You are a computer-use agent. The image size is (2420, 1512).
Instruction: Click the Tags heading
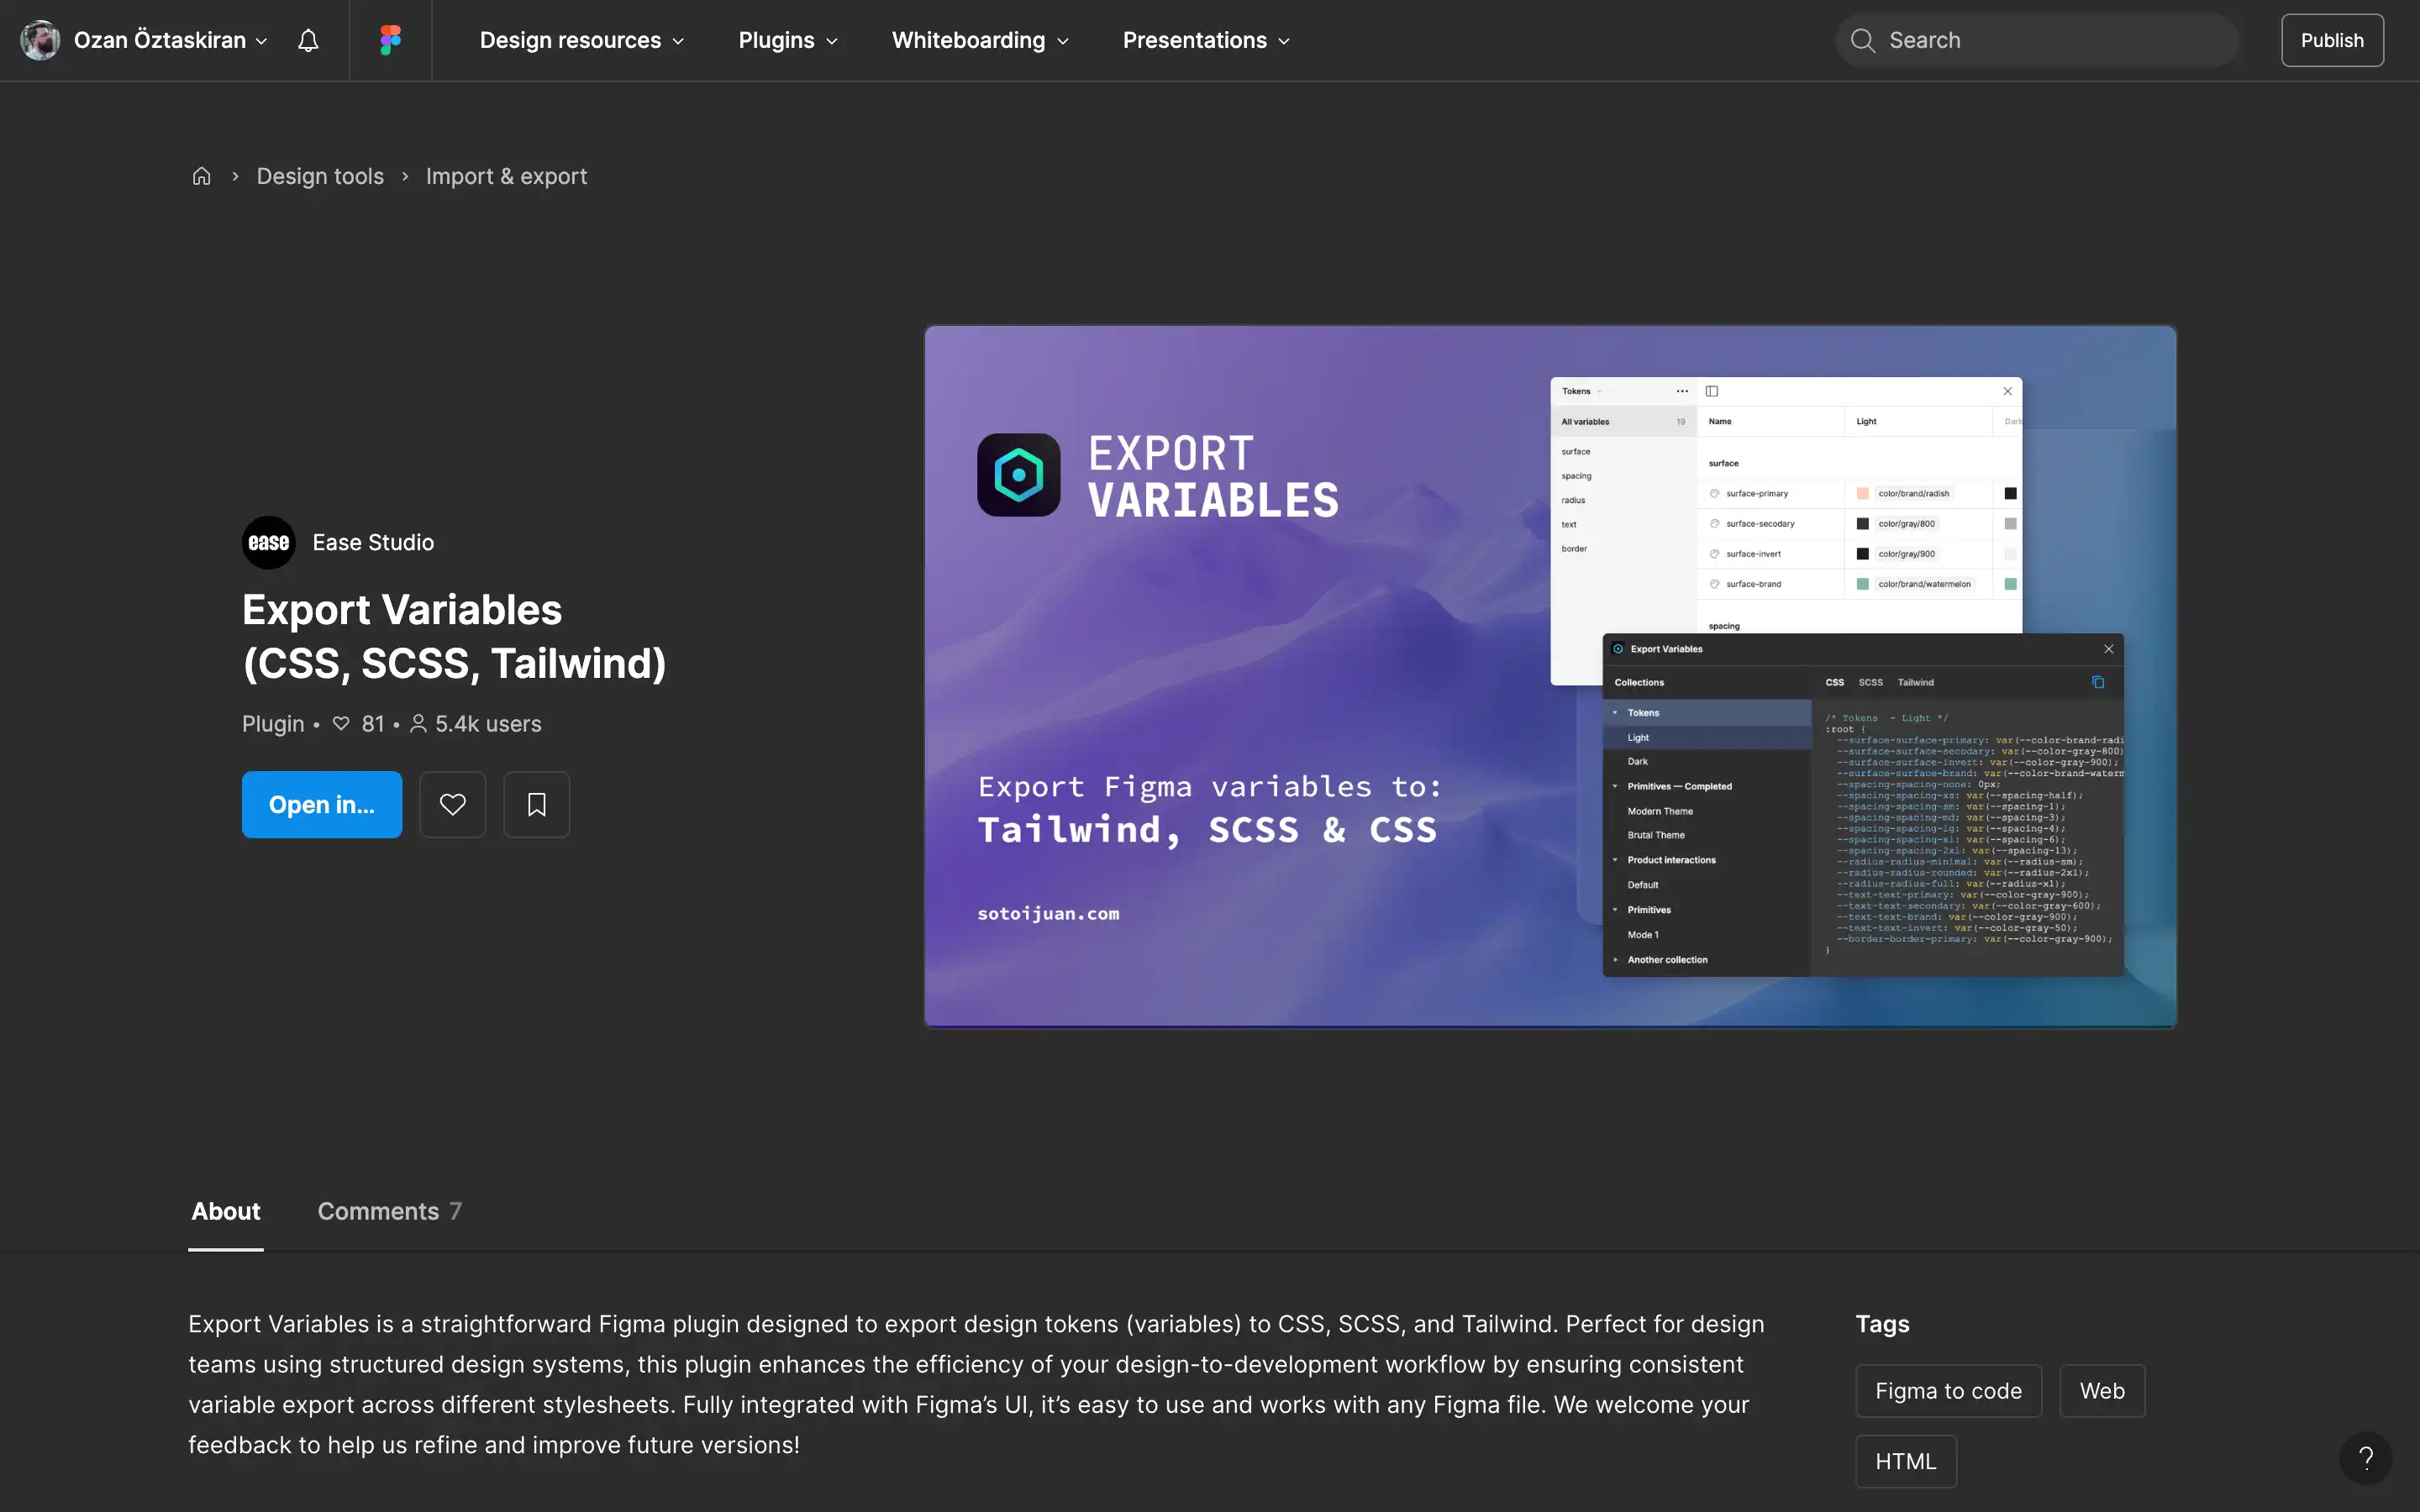tap(1882, 1324)
